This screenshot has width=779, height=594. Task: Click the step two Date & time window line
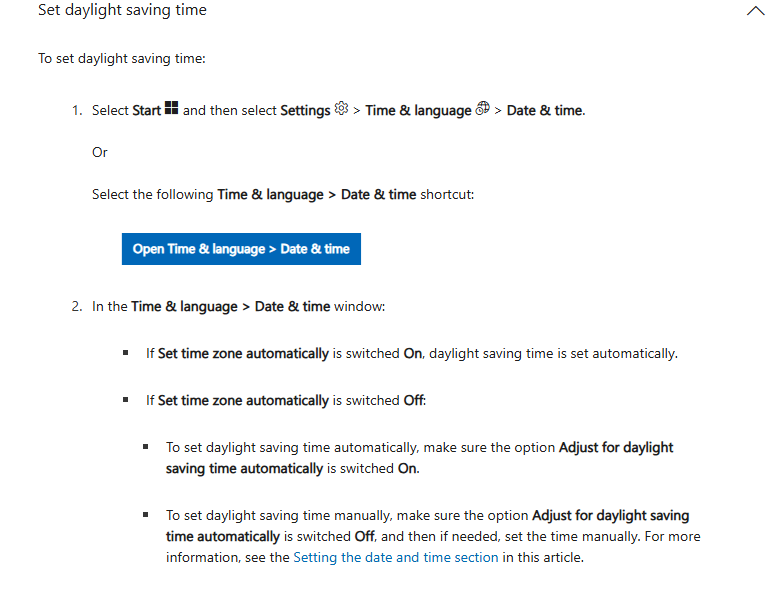click(x=238, y=306)
